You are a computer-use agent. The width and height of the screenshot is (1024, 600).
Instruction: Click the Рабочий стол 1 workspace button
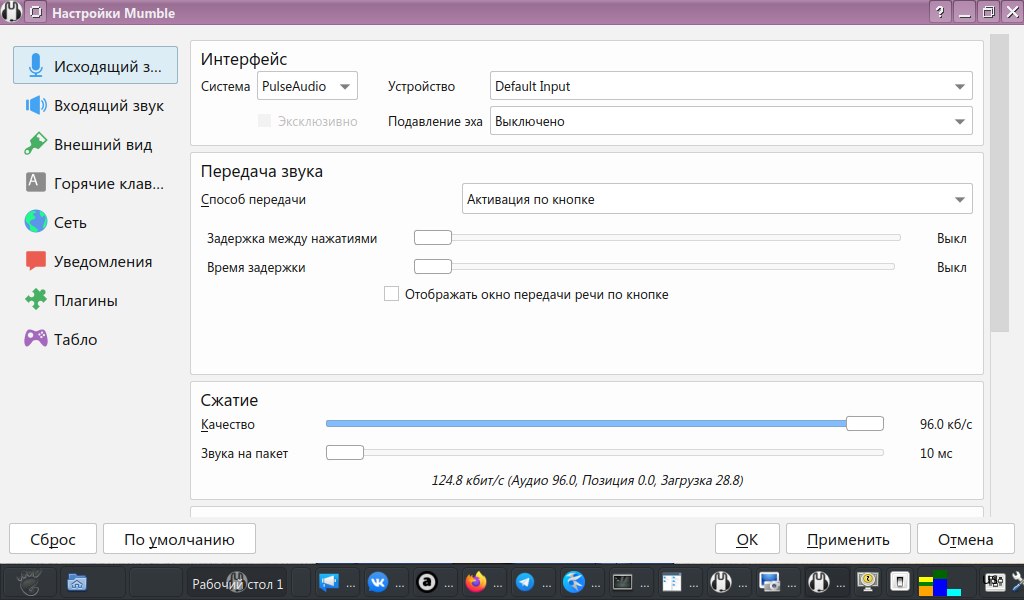[x=238, y=583]
